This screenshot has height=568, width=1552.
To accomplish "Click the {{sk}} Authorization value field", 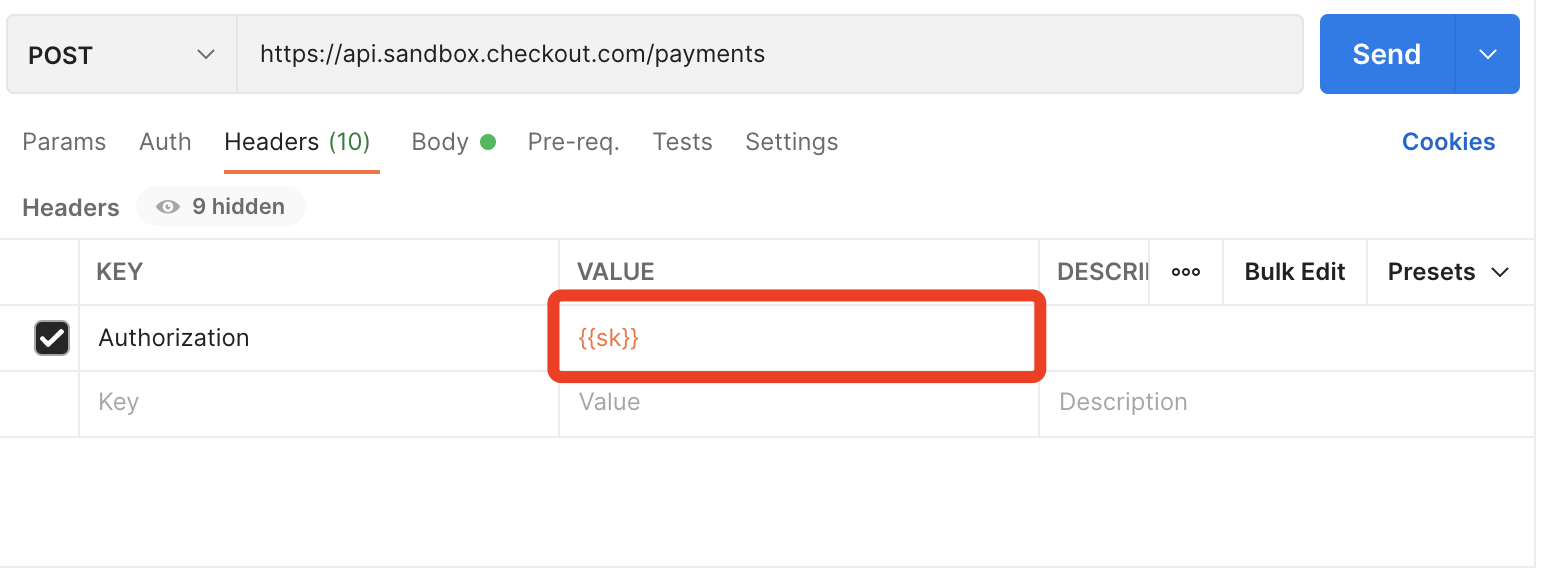I will click(x=798, y=338).
